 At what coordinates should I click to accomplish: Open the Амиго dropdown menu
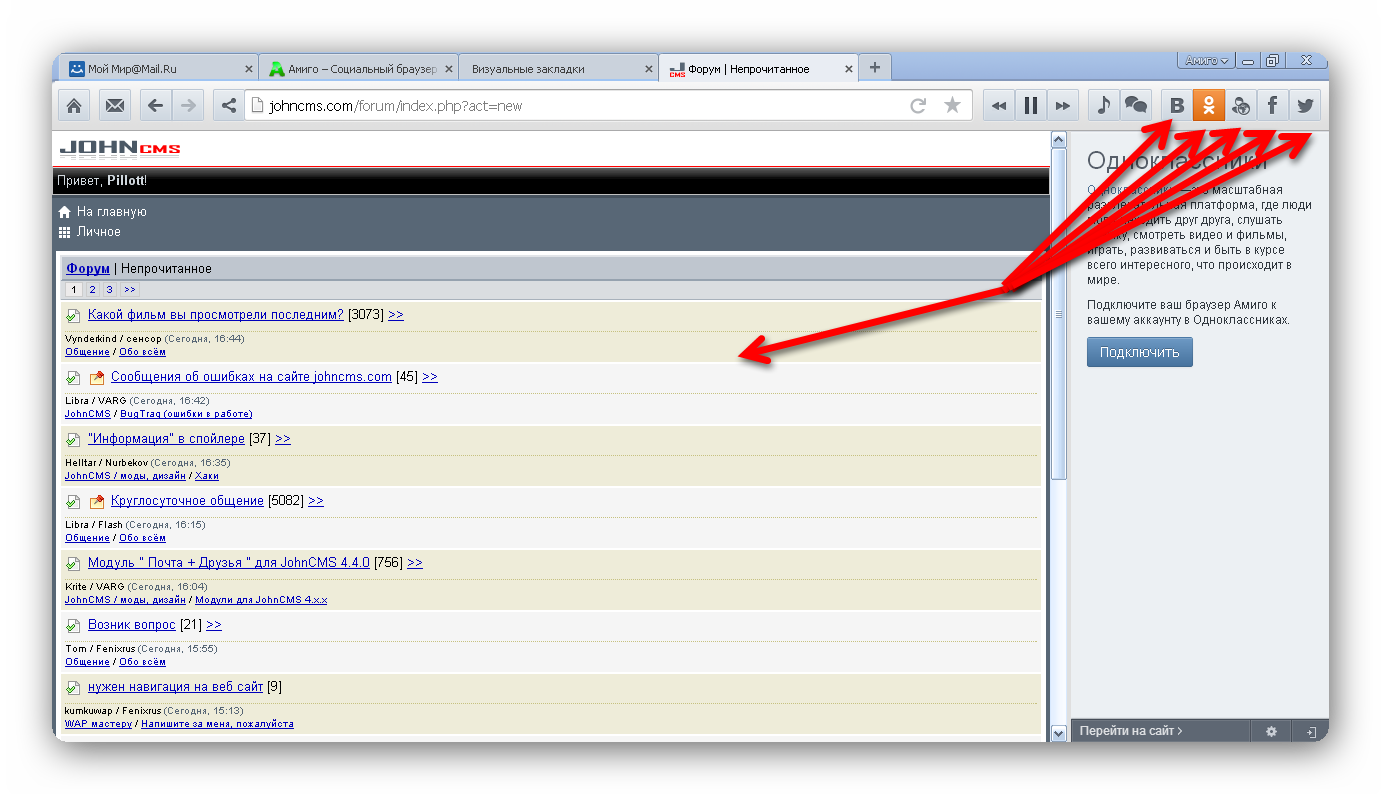coord(1206,61)
